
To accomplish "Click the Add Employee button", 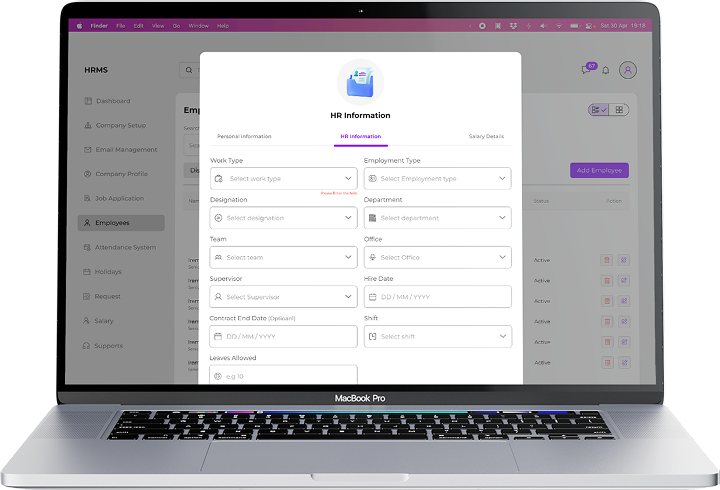I will pyautogui.click(x=599, y=171).
